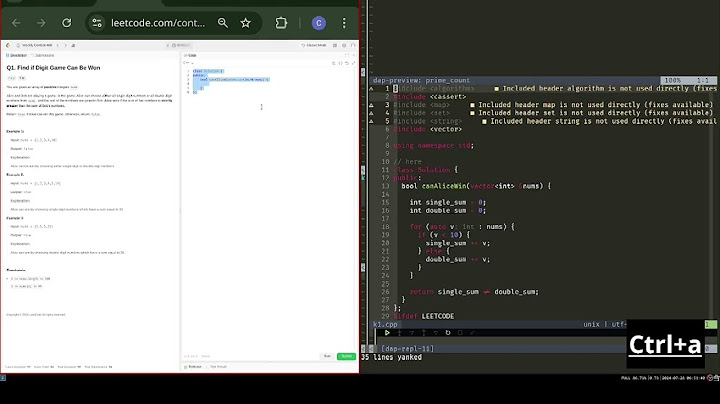The width and height of the screenshot is (720, 404).
Task: Go to the previous contest question arrow
Action: 58,45
